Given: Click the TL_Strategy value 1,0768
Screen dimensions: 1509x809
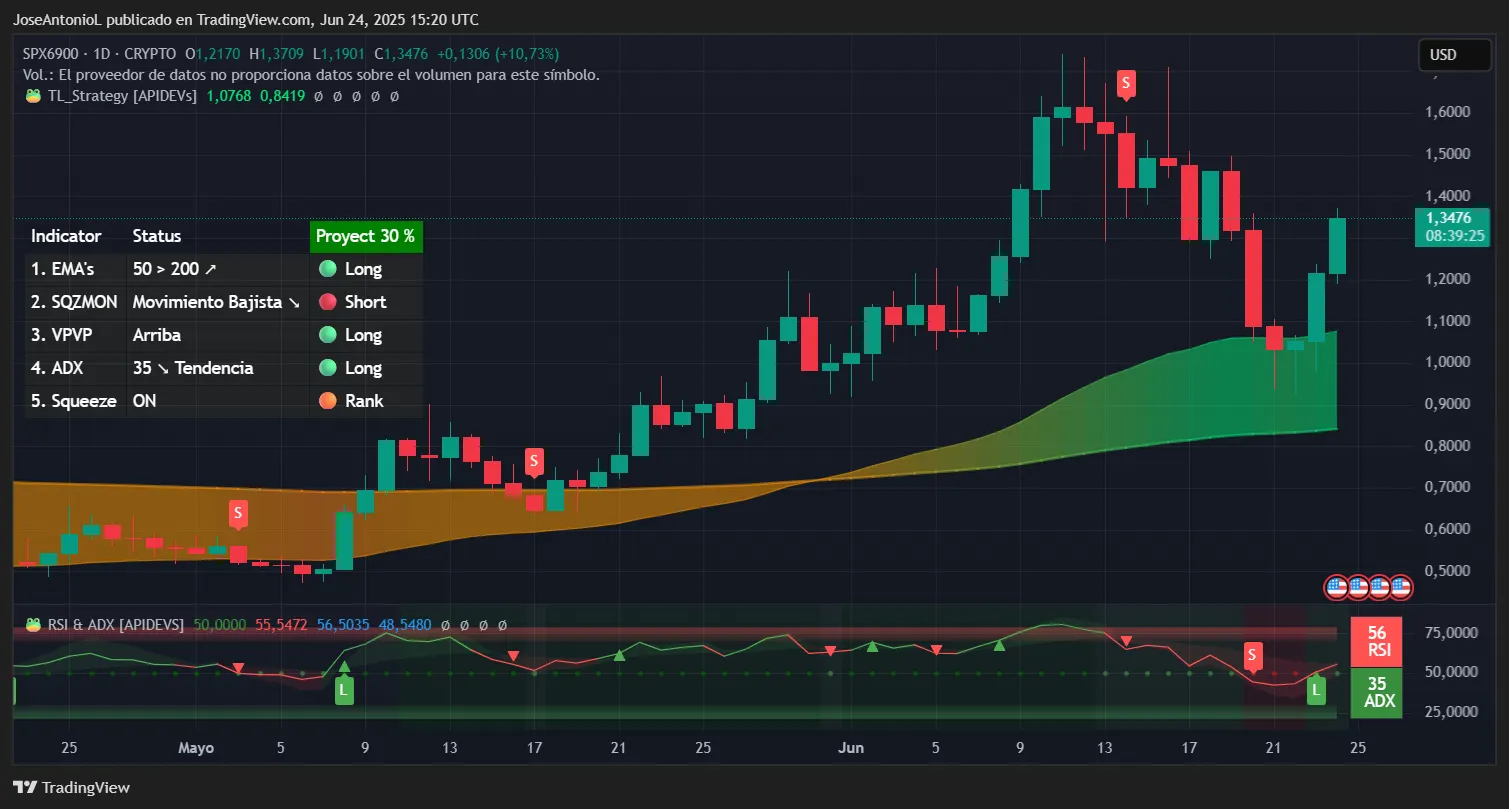Looking at the screenshot, I should pos(229,96).
